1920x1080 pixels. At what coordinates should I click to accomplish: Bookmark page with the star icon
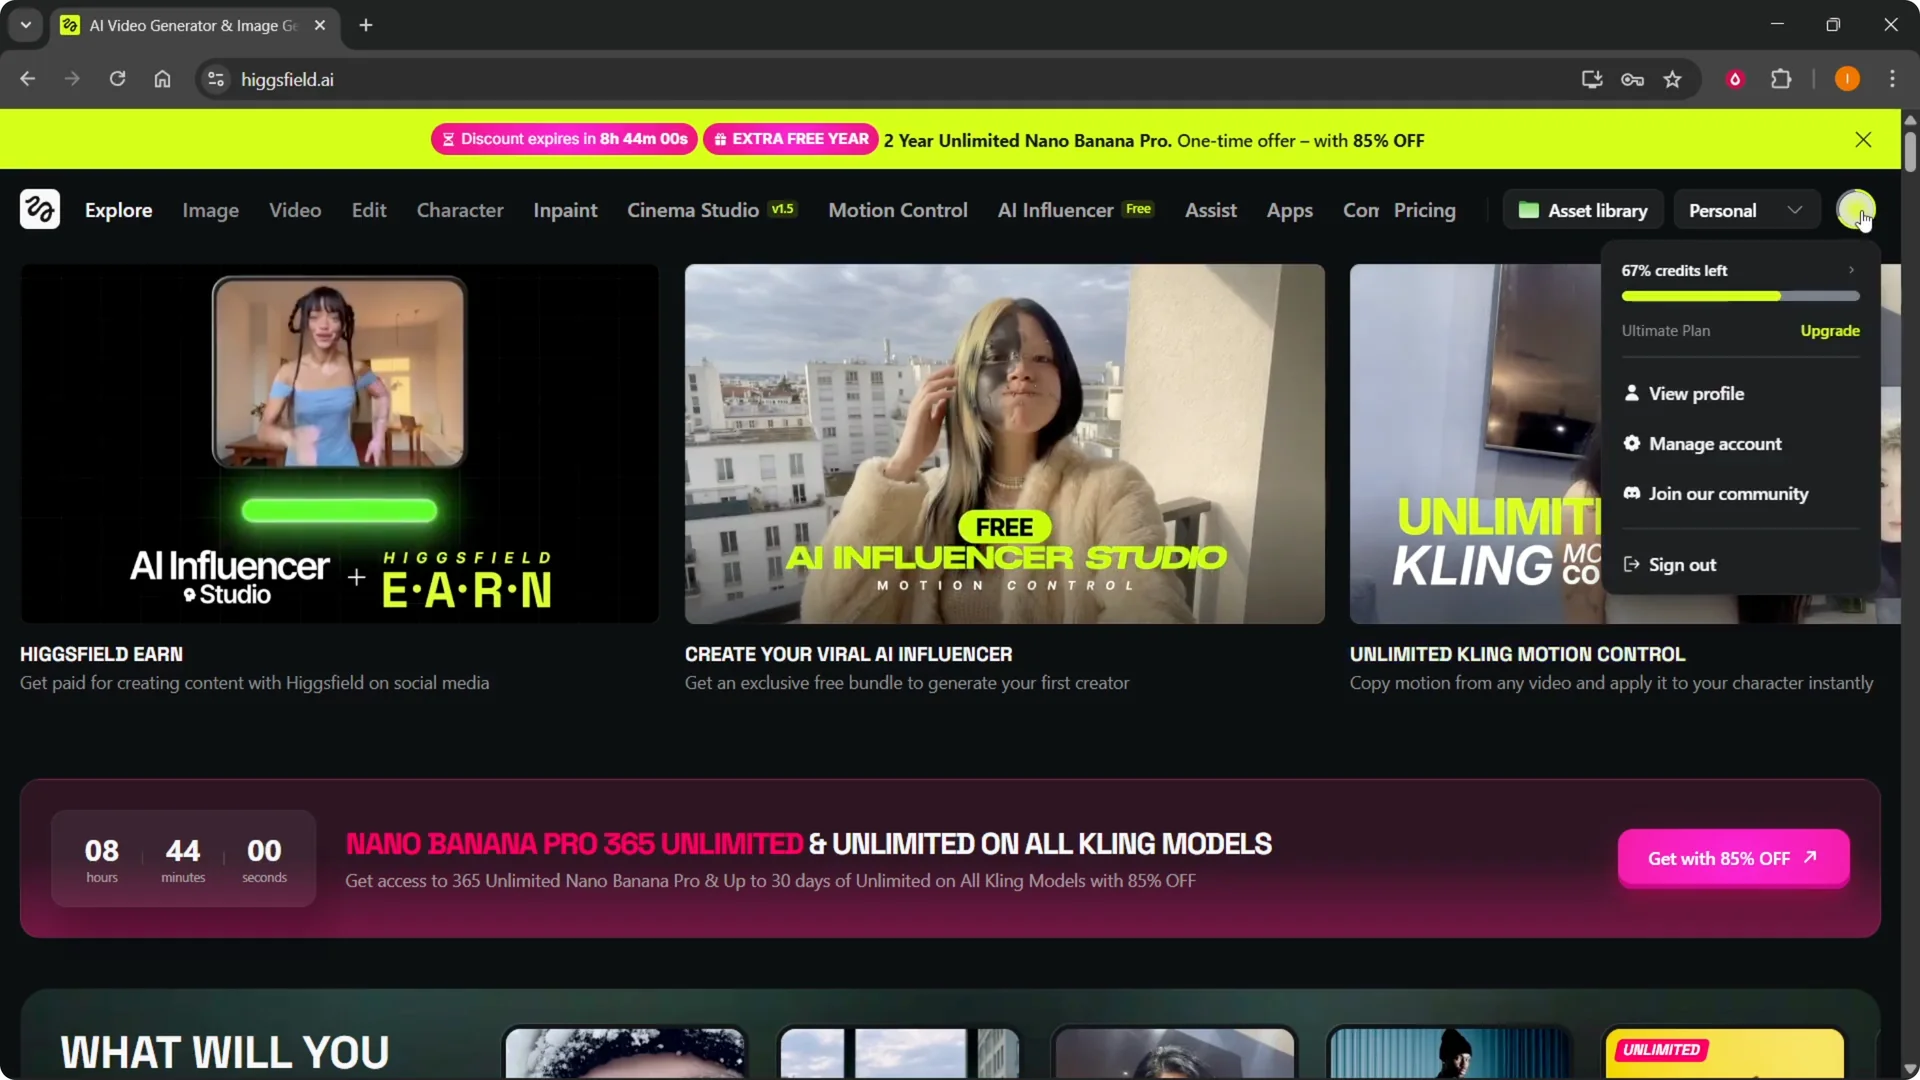[x=1673, y=79]
